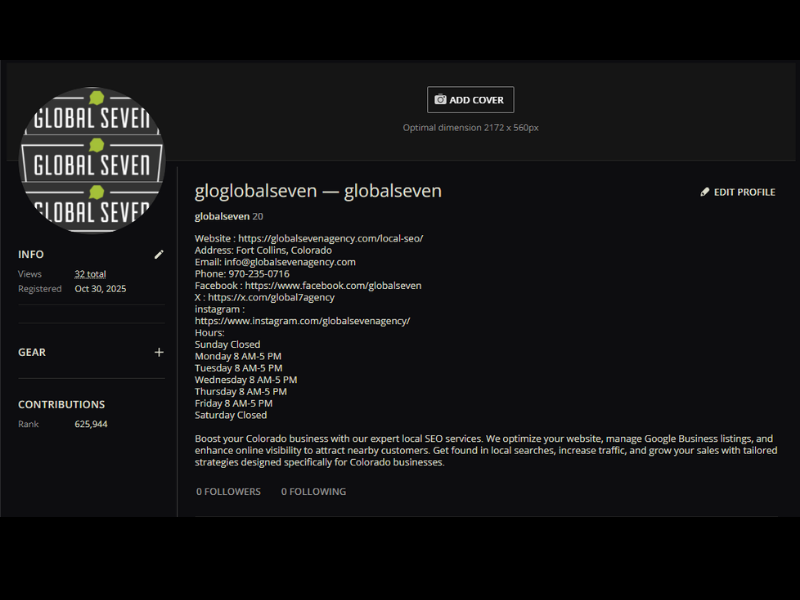
Task: Open the 0 FOLLOWERS list
Action: pos(229,491)
